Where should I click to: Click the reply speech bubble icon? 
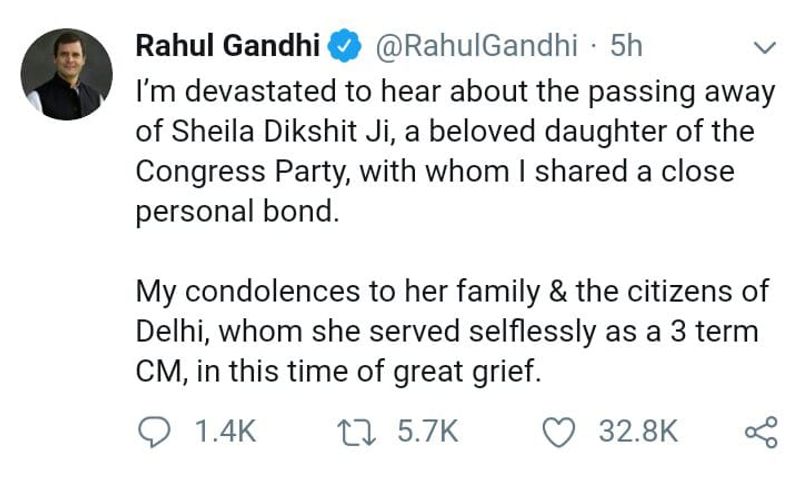click(153, 431)
